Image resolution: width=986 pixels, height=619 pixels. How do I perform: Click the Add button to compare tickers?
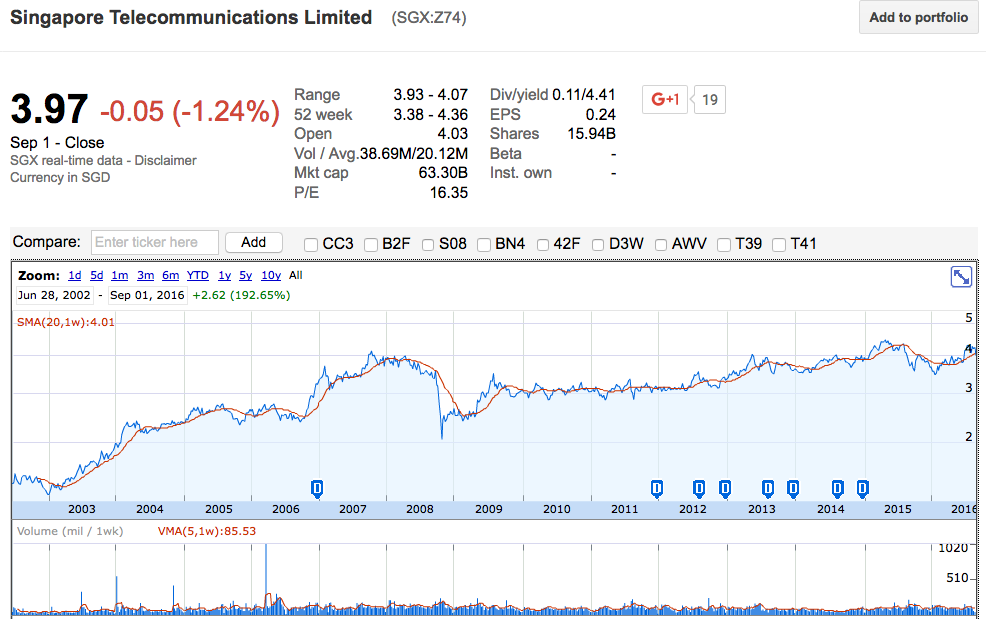point(253,242)
